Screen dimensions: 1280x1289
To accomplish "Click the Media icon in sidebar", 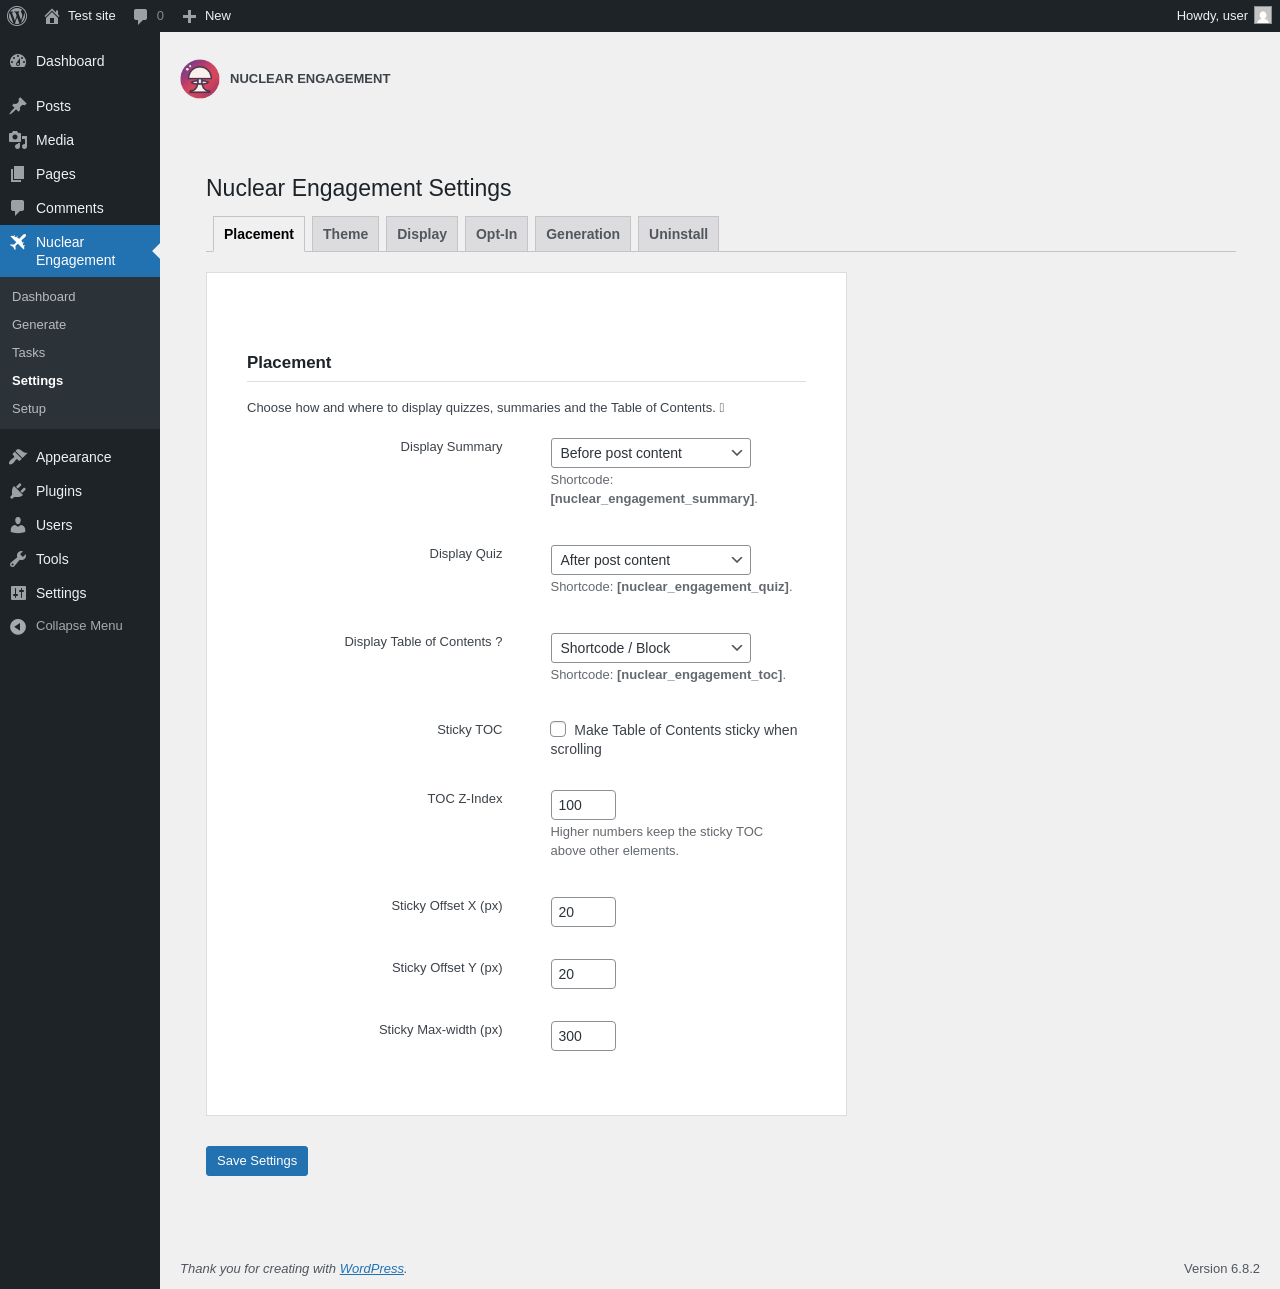I will click(18, 140).
